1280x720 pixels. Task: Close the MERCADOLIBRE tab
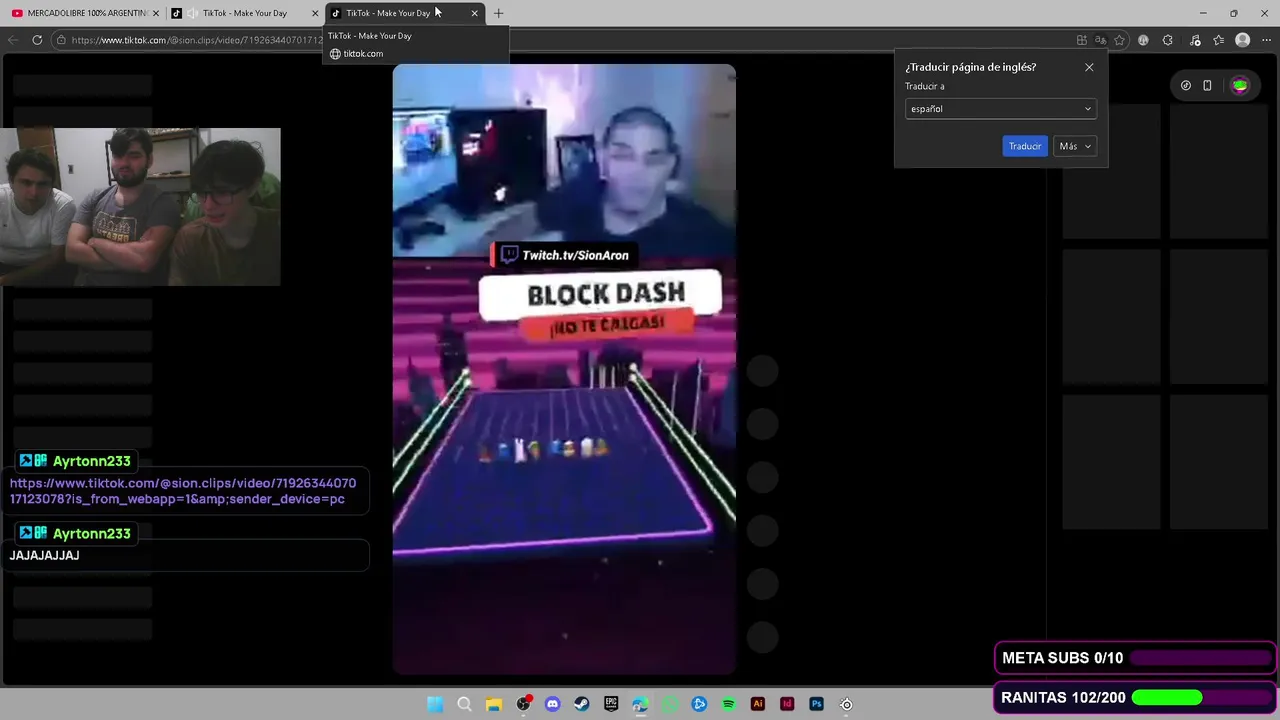(156, 13)
